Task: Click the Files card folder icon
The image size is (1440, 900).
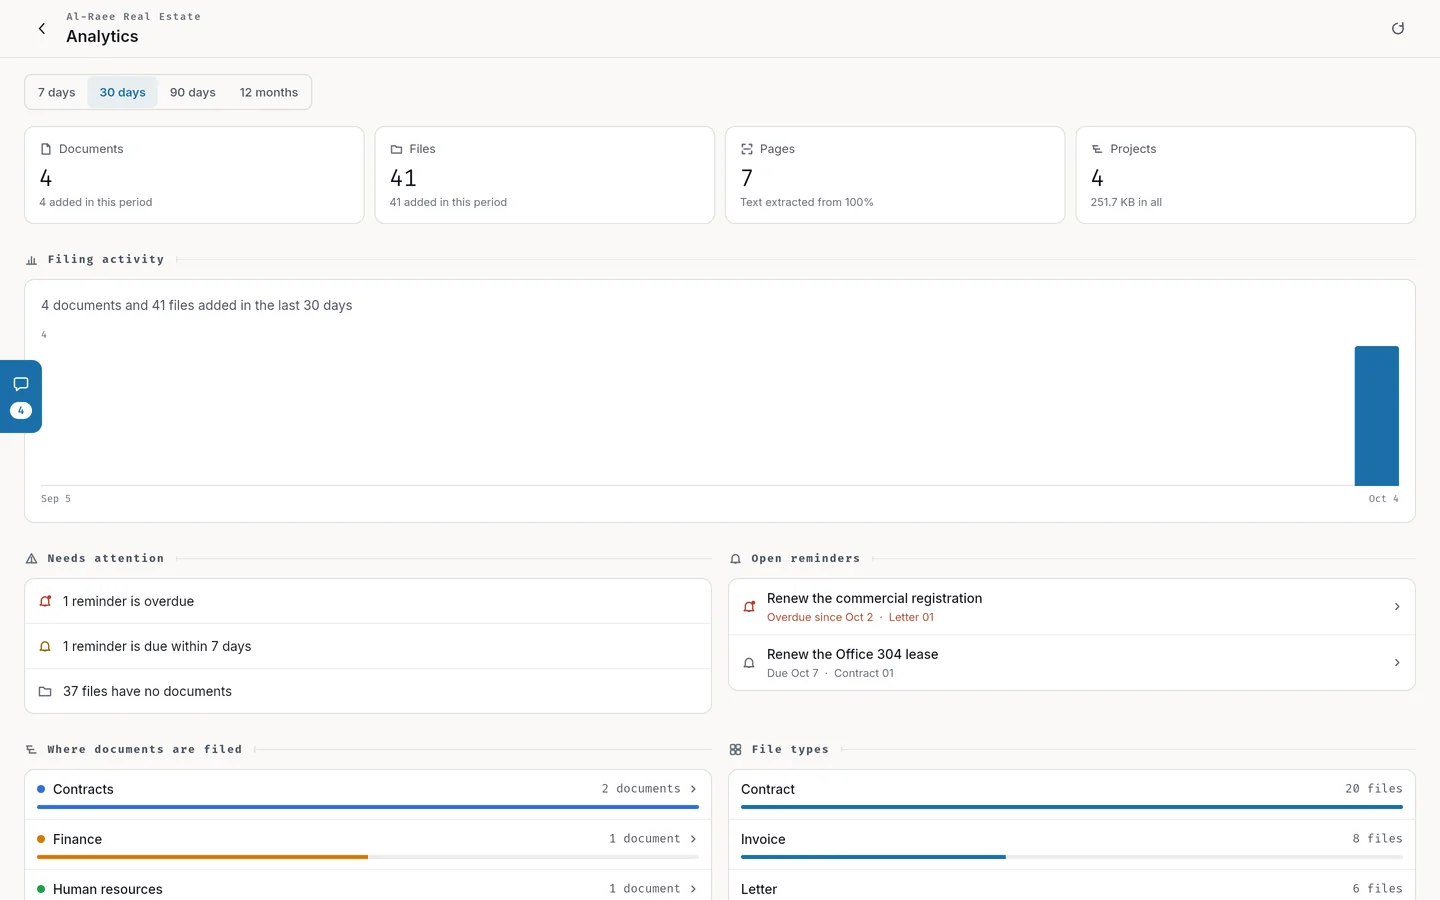Action: point(396,149)
